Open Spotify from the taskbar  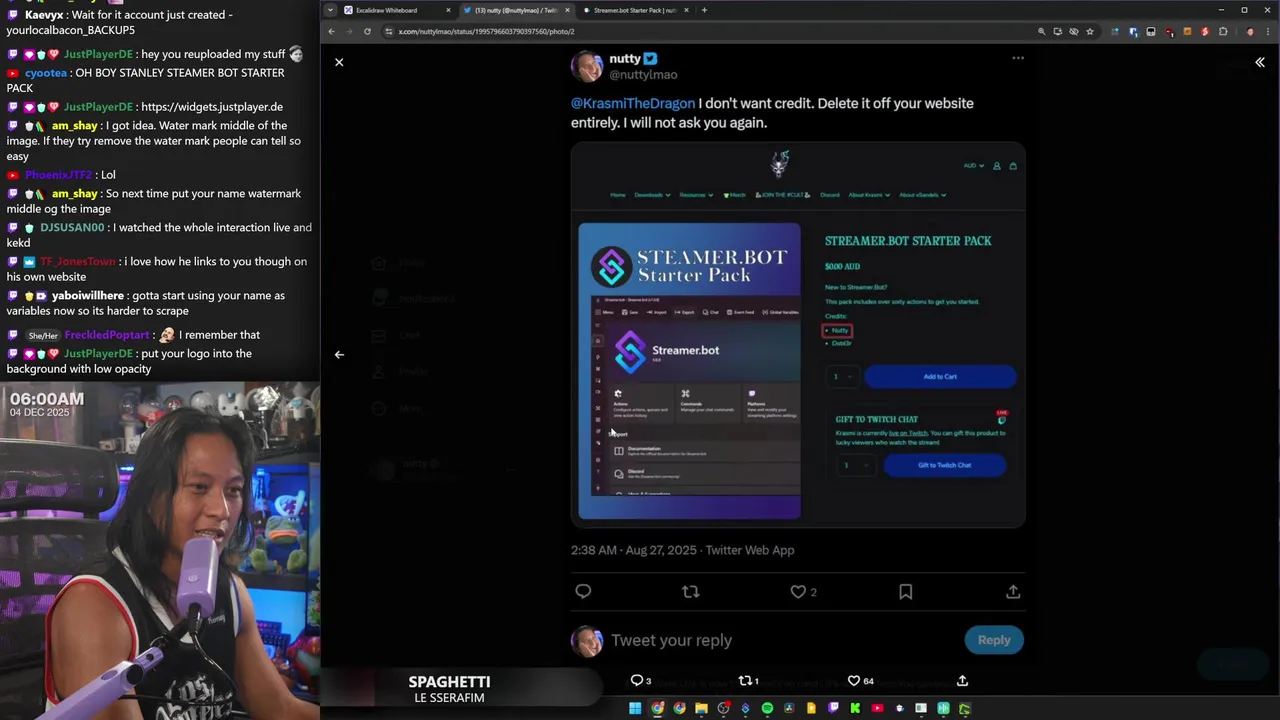click(767, 709)
